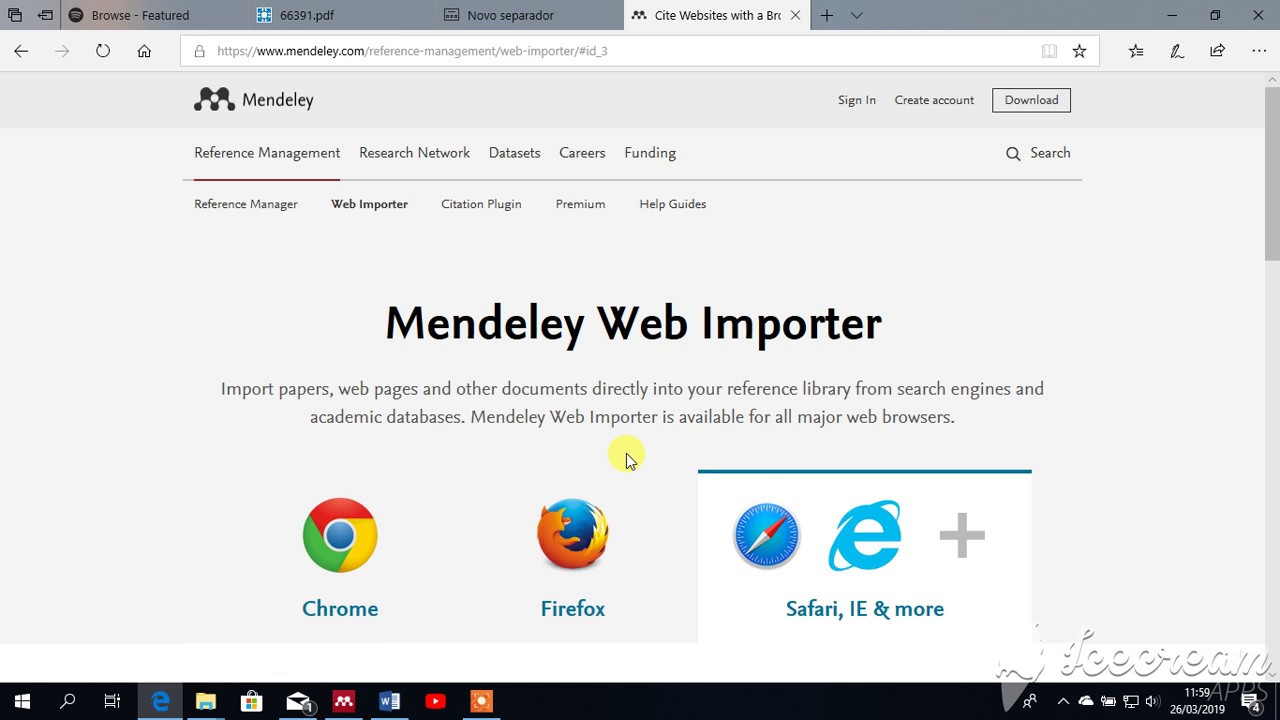Open the Favorites hub icon
The width and height of the screenshot is (1280, 720).
coord(1136,51)
